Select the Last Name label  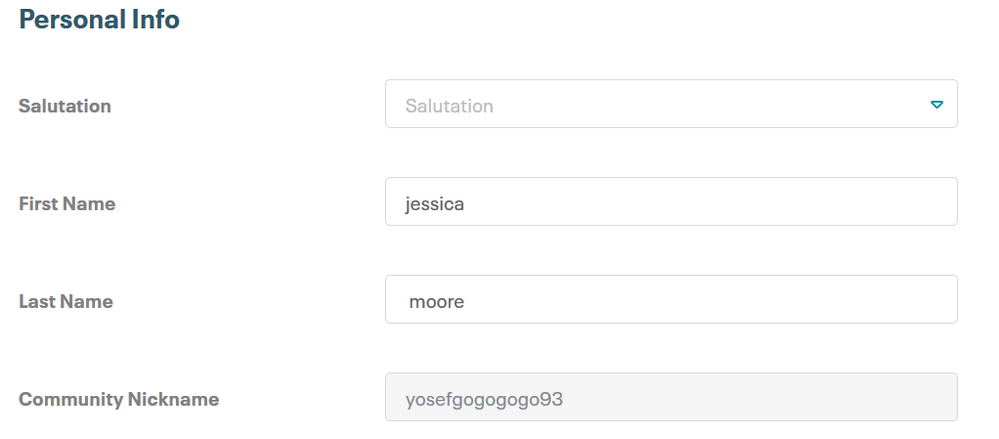tap(66, 301)
